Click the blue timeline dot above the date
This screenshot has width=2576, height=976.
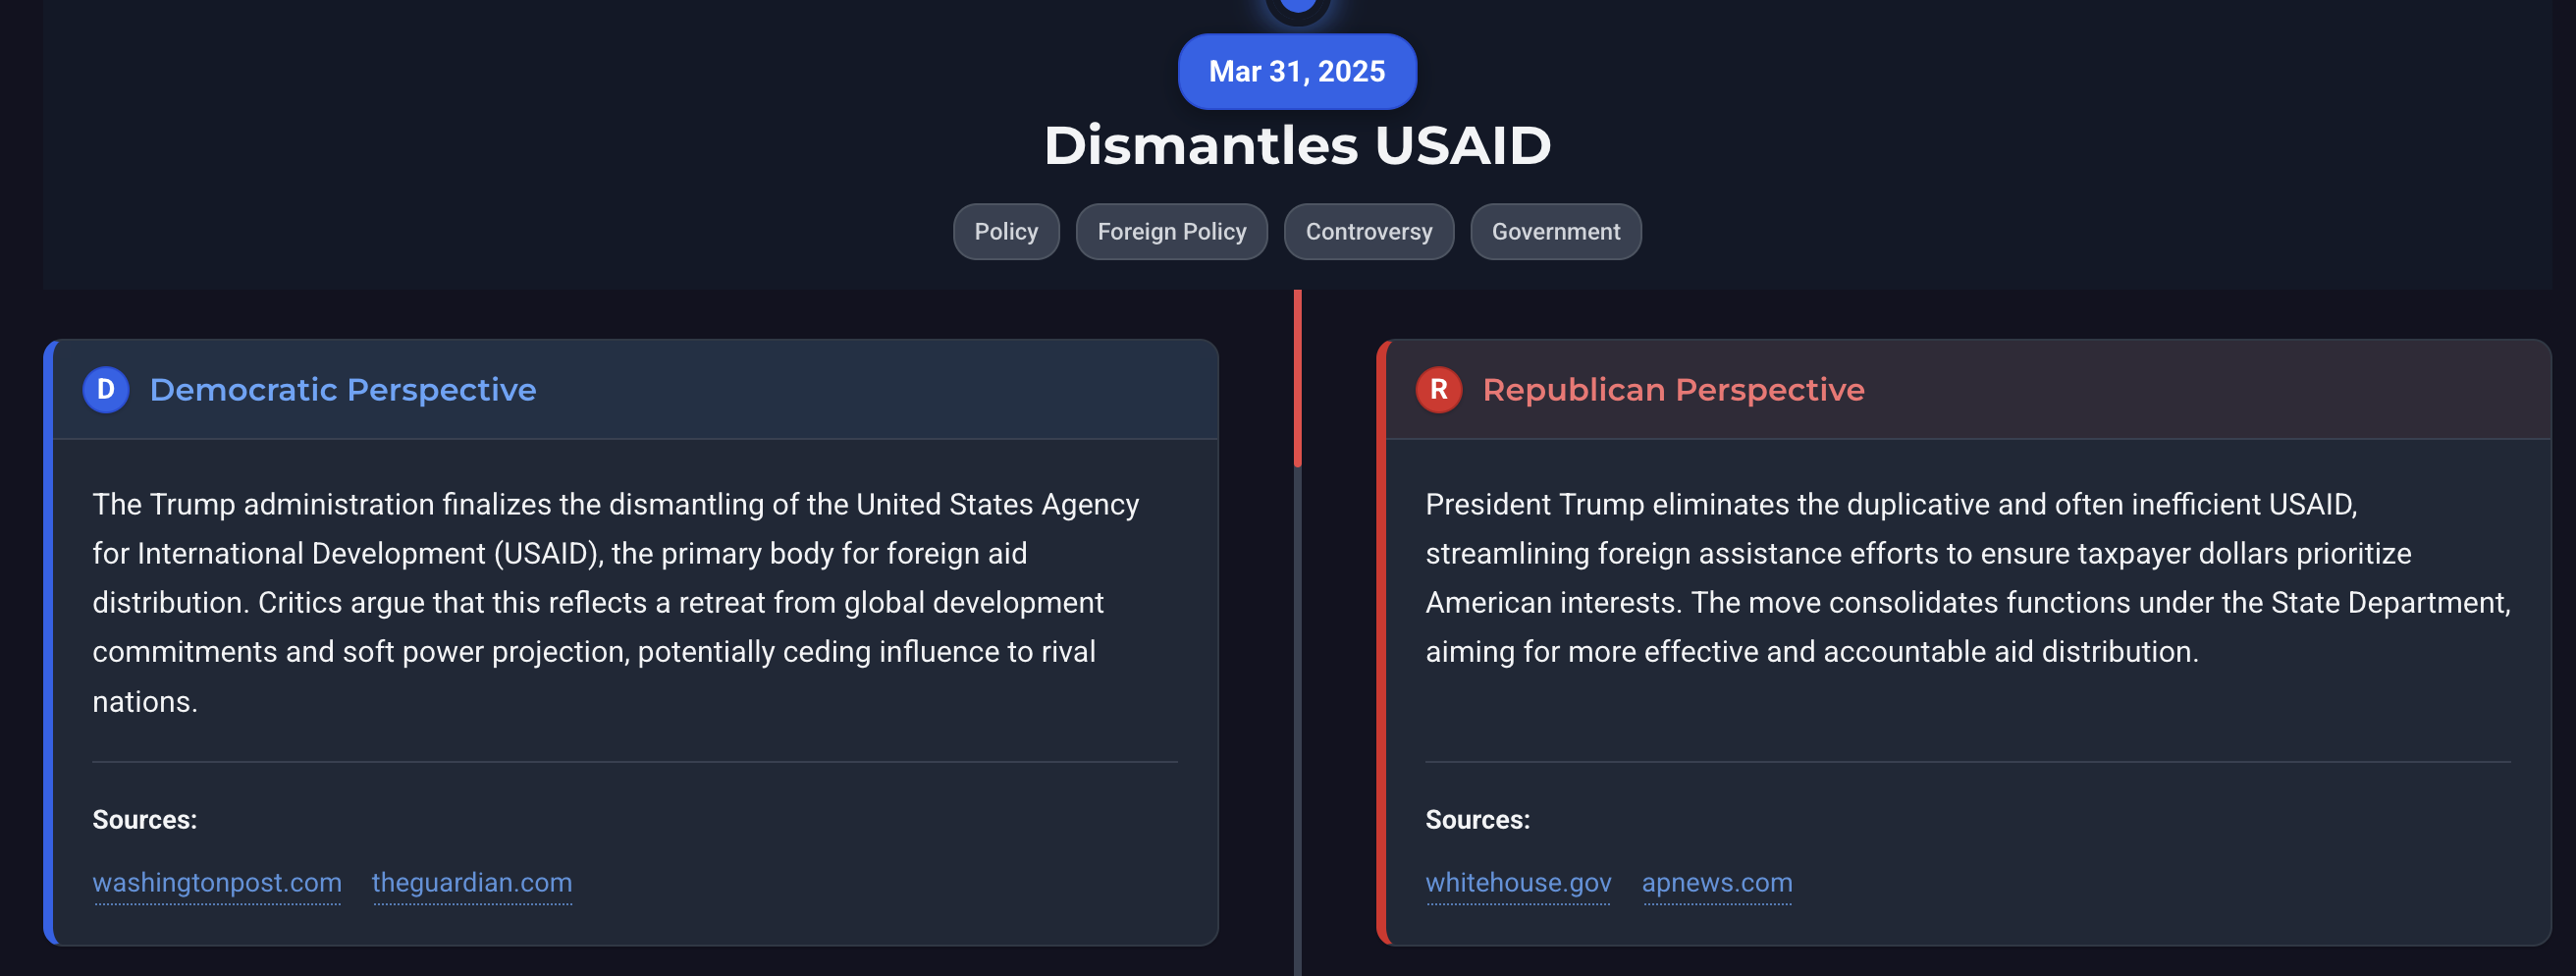[1297, 6]
